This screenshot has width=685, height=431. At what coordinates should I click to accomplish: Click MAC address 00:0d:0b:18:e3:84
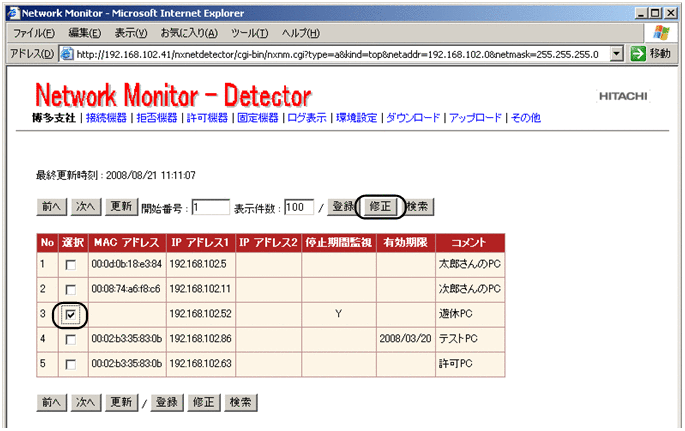[127, 264]
